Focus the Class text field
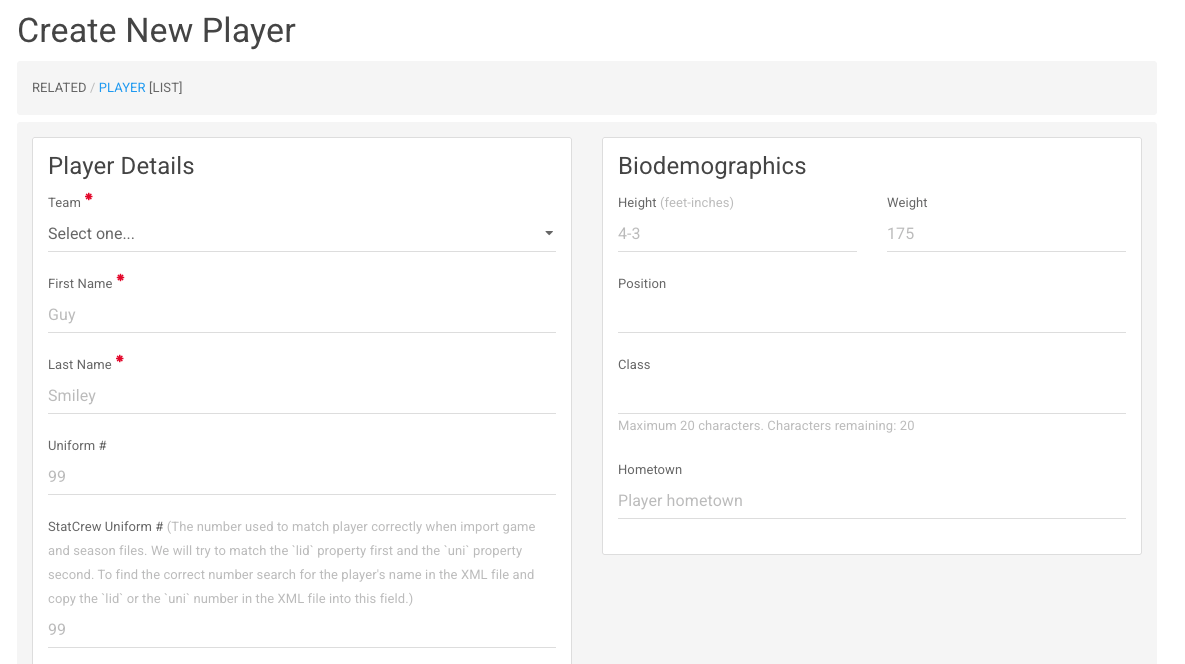 pos(871,396)
